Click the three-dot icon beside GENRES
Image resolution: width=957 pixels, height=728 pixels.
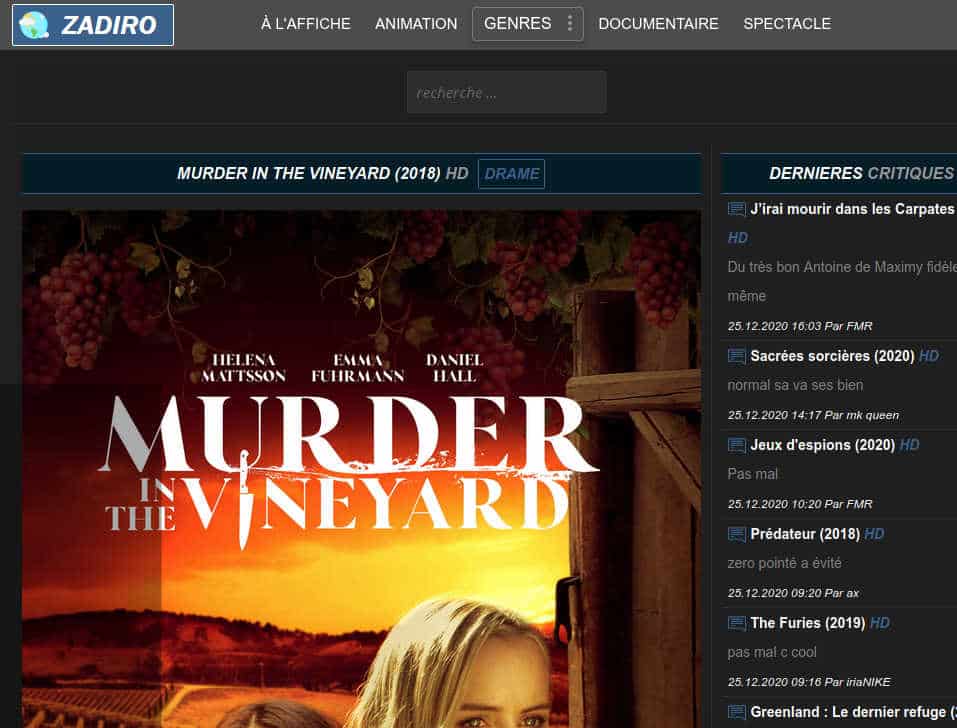569,23
